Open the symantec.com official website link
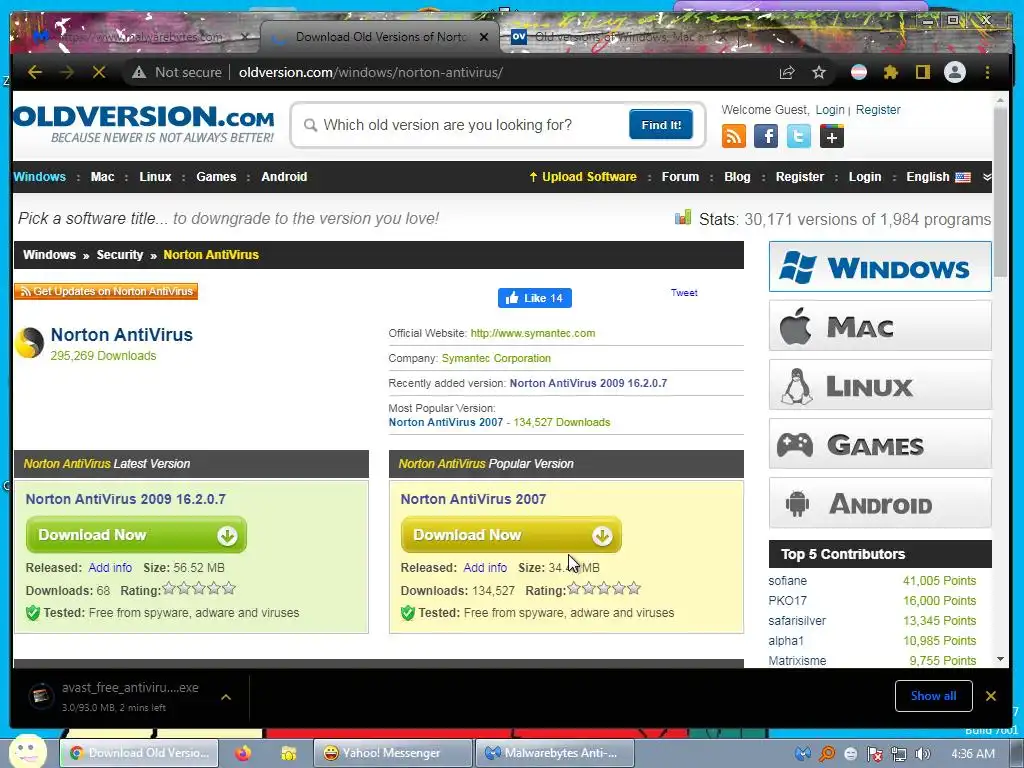The image size is (1024, 768). click(532, 333)
